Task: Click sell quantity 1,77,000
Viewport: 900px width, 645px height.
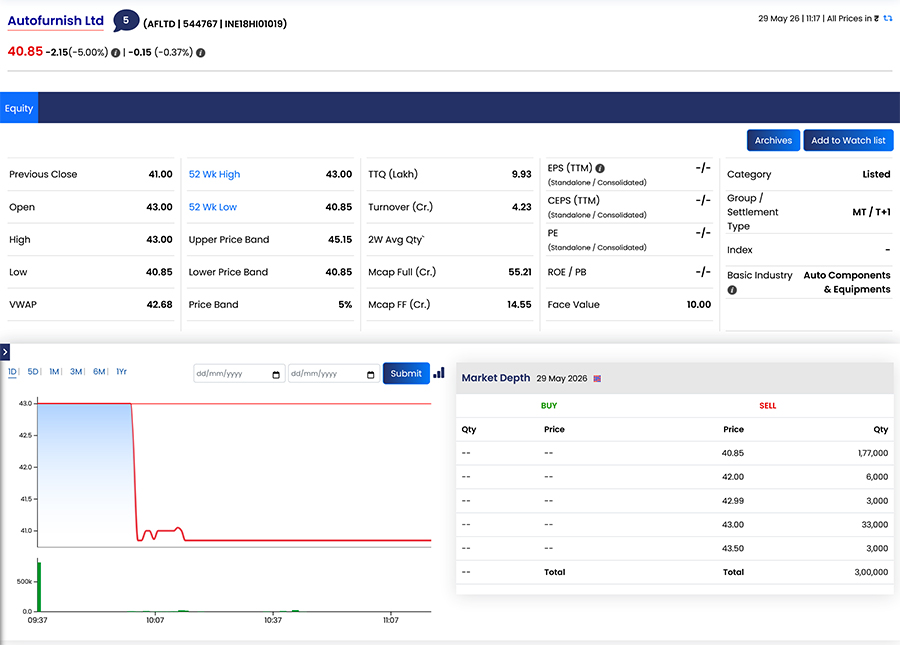Action: pos(872,453)
